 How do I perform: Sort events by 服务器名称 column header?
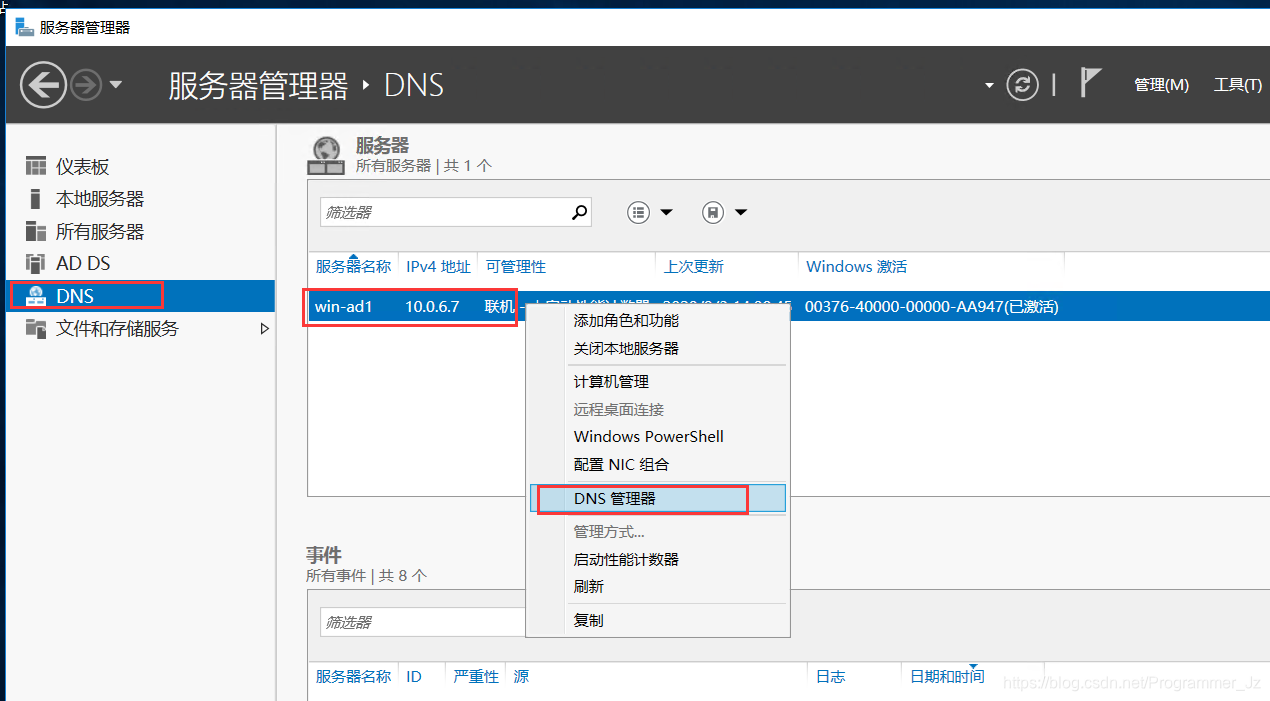point(353,677)
